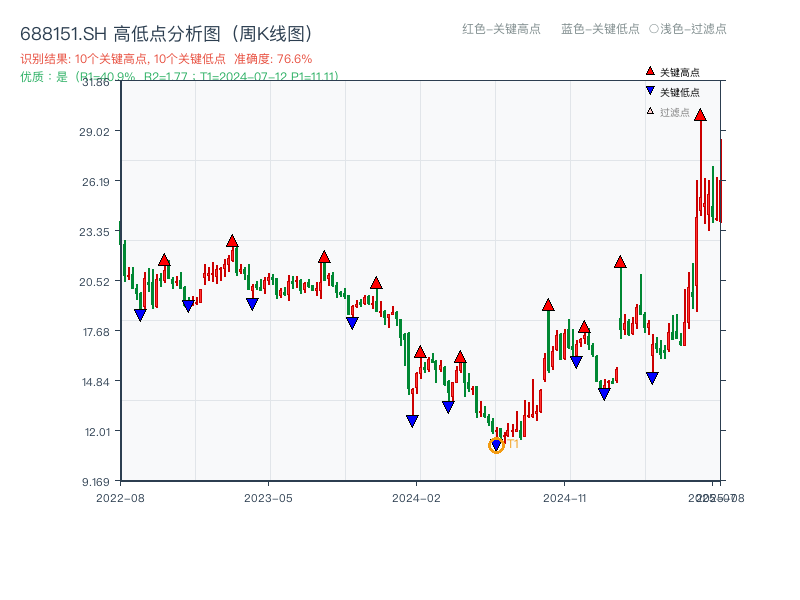The height and width of the screenshot is (600, 800).
Task: Click the 2022-08 x-axis date label
Action: click(x=120, y=498)
